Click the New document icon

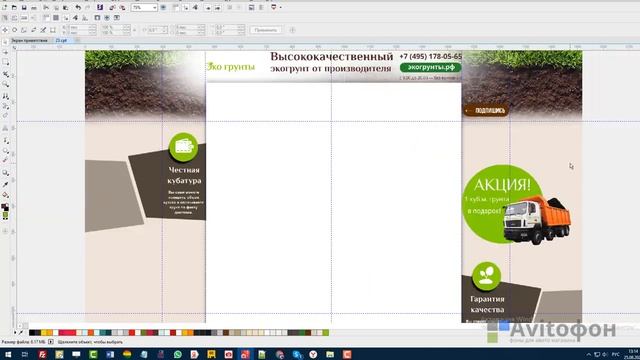(x=4, y=7)
